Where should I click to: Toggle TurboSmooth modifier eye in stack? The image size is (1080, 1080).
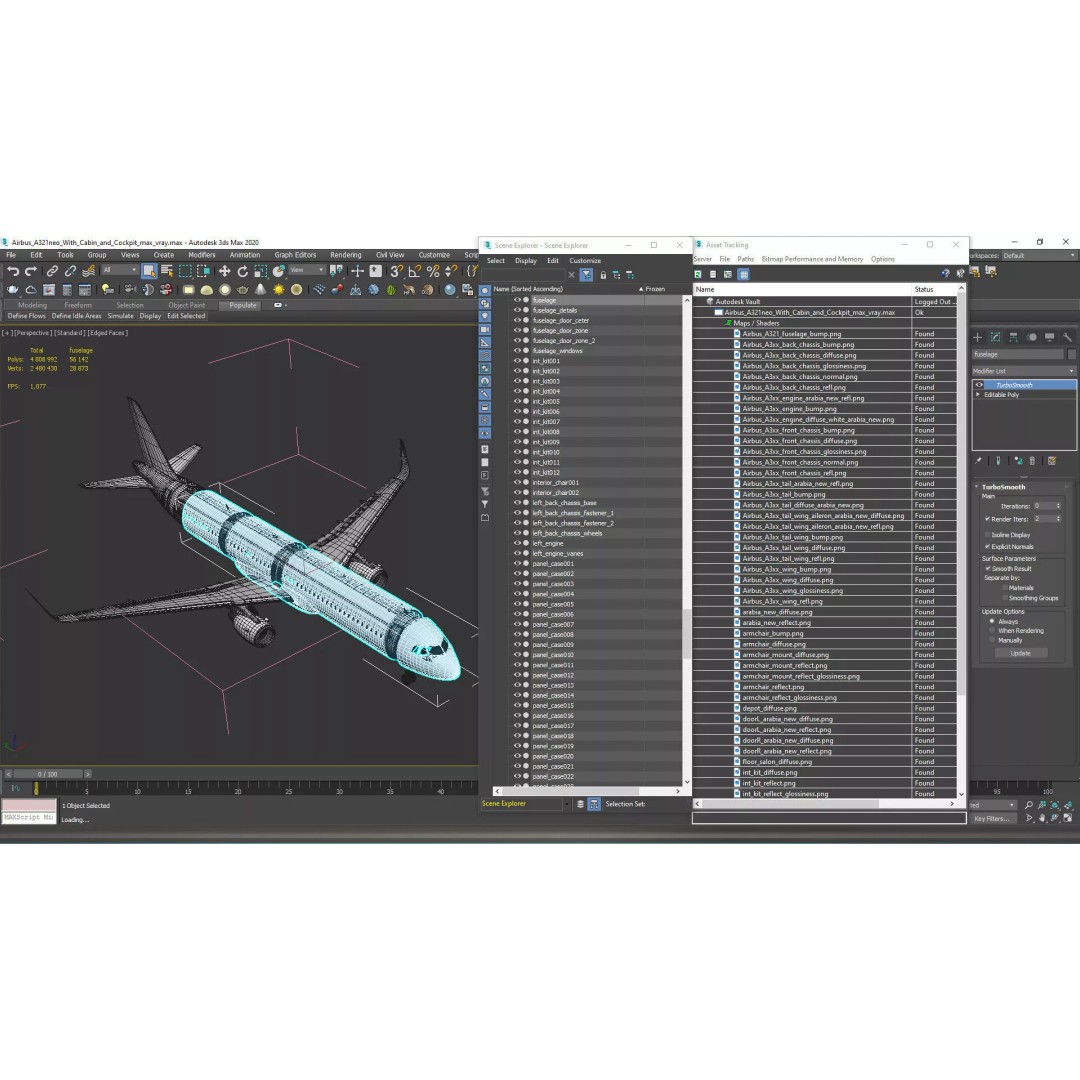979,385
